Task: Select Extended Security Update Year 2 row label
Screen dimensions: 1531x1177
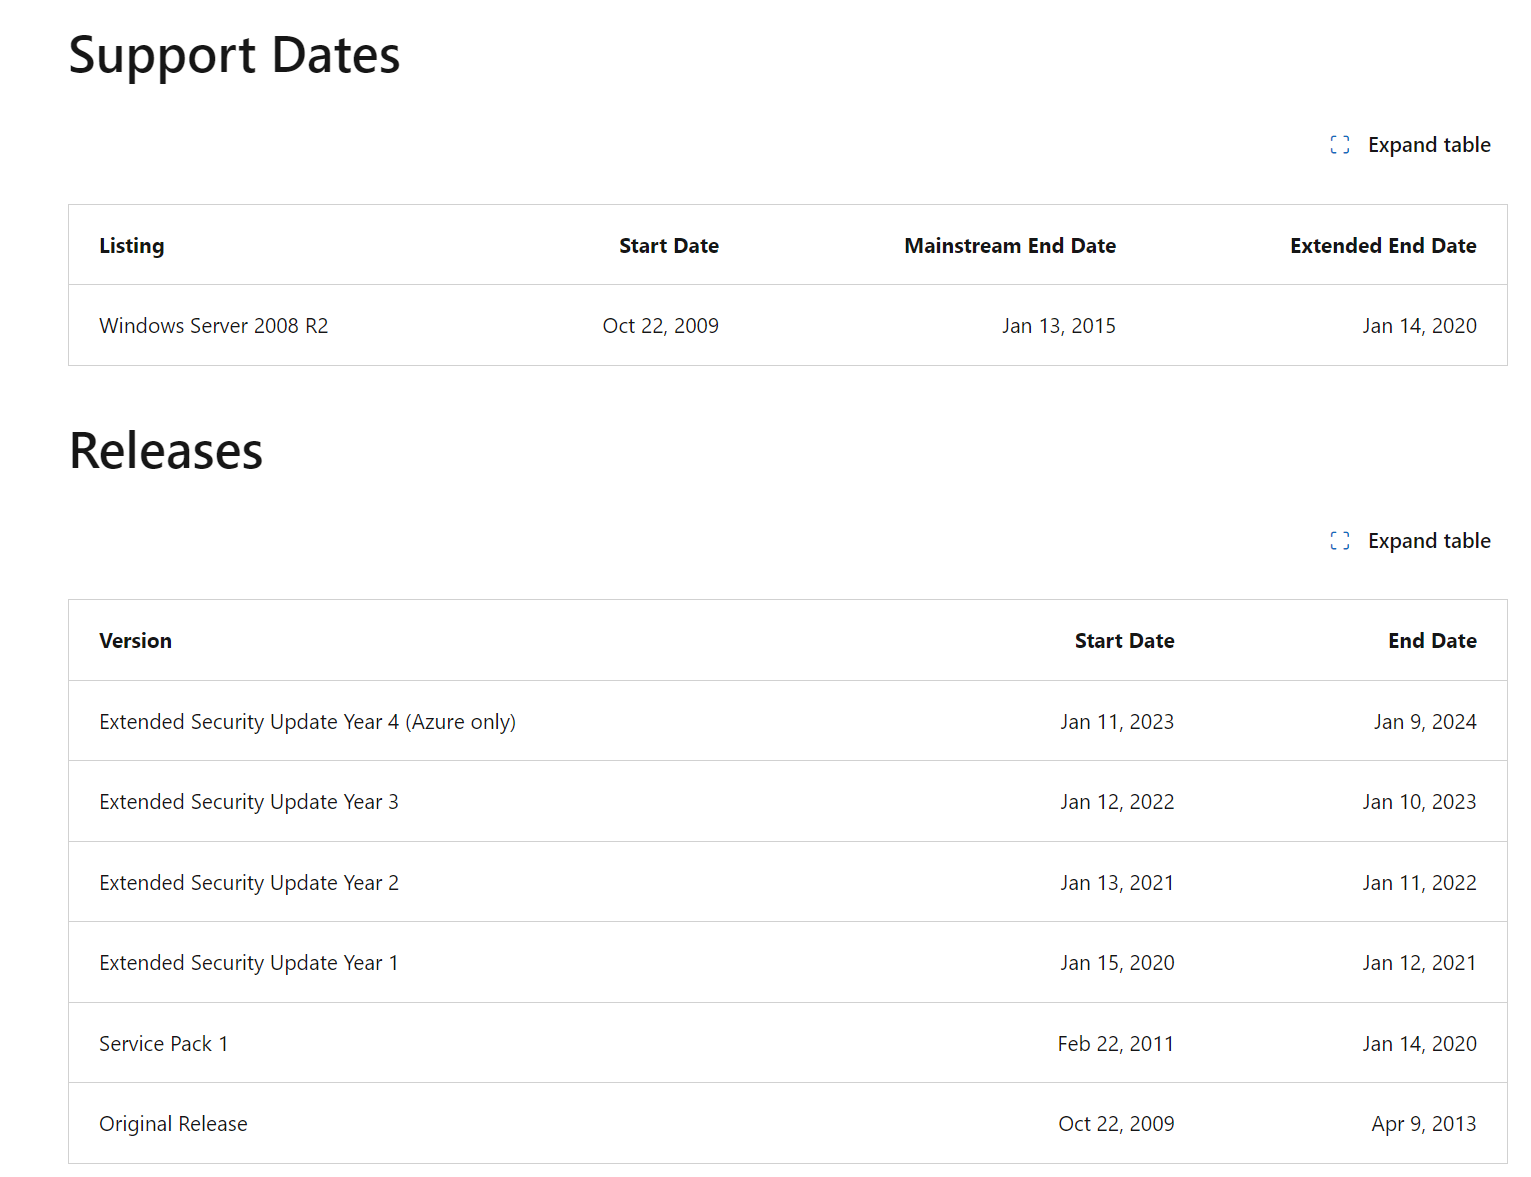Action: point(249,883)
